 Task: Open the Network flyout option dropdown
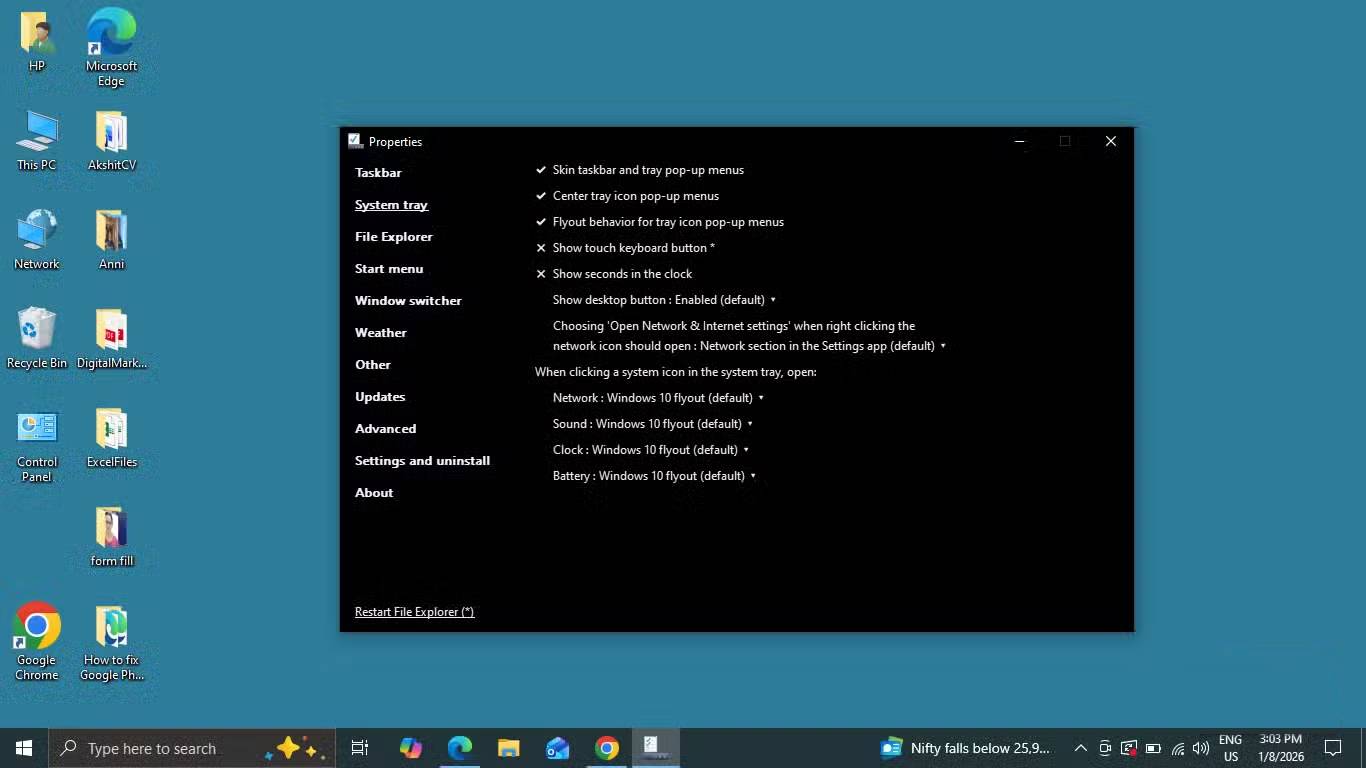click(x=658, y=398)
